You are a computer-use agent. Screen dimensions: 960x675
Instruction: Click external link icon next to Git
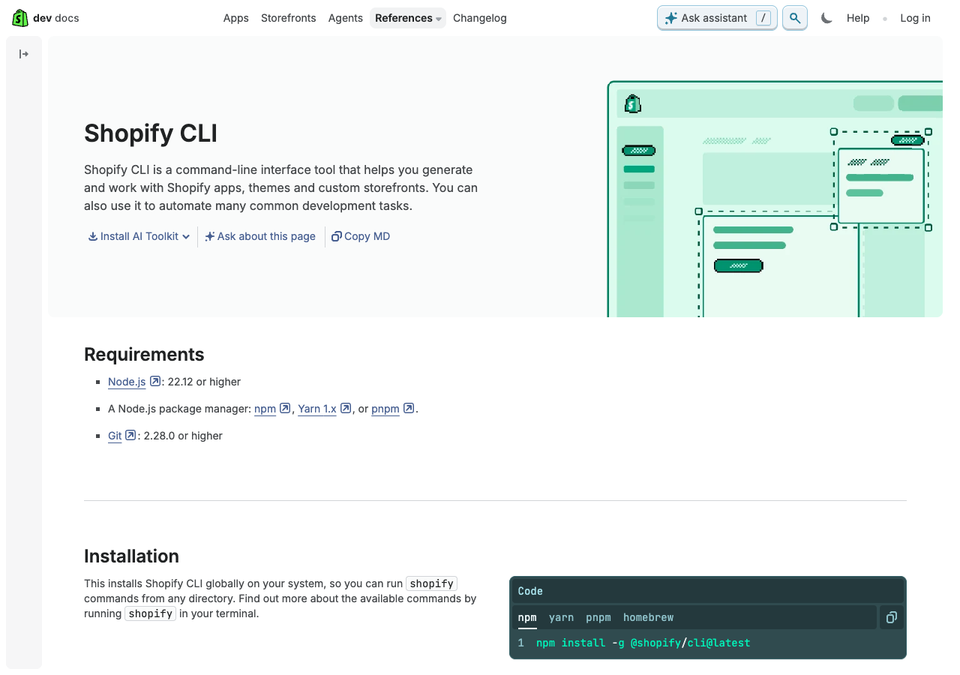(x=130, y=435)
